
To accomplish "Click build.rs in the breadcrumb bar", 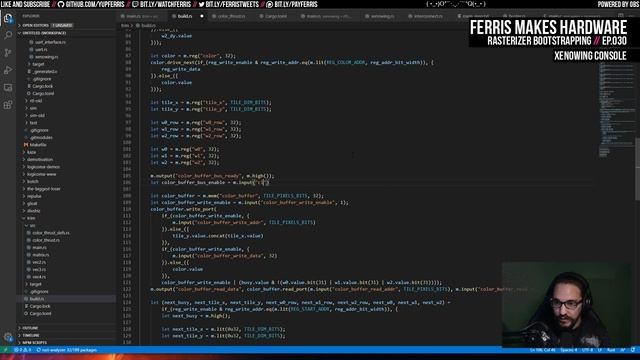I will (x=148, y=25).
